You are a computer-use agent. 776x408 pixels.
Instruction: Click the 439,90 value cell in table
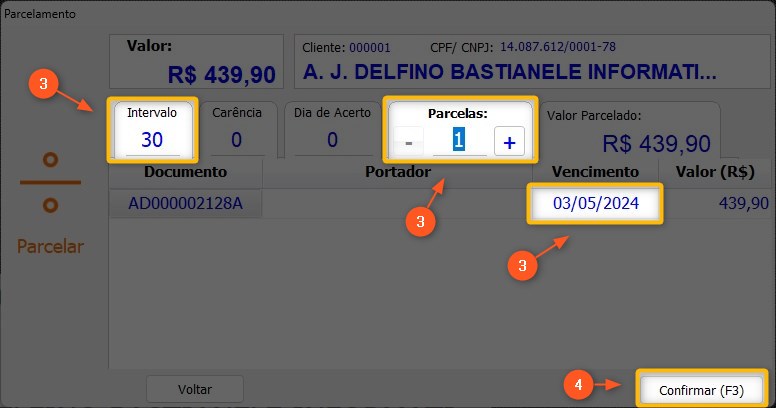point(725,204)
